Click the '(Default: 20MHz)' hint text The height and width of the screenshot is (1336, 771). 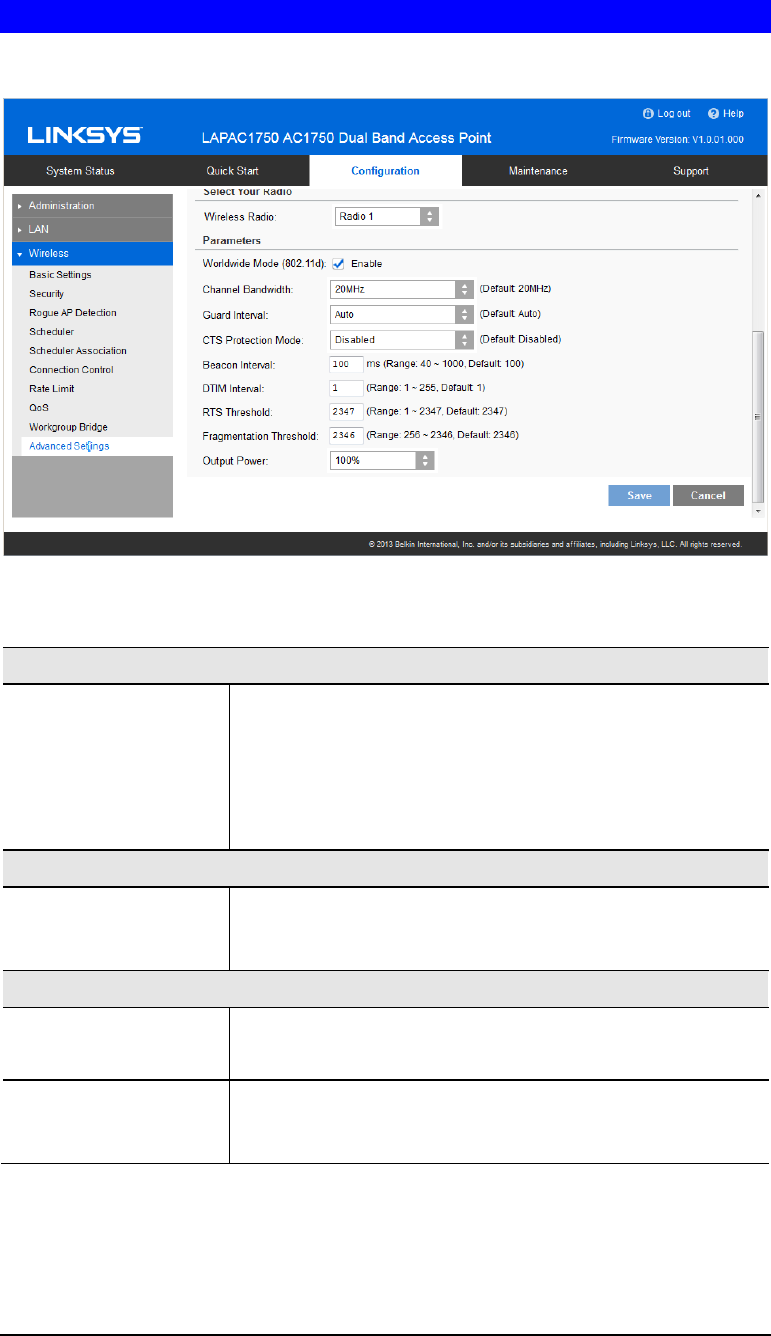tap(516, 289)
